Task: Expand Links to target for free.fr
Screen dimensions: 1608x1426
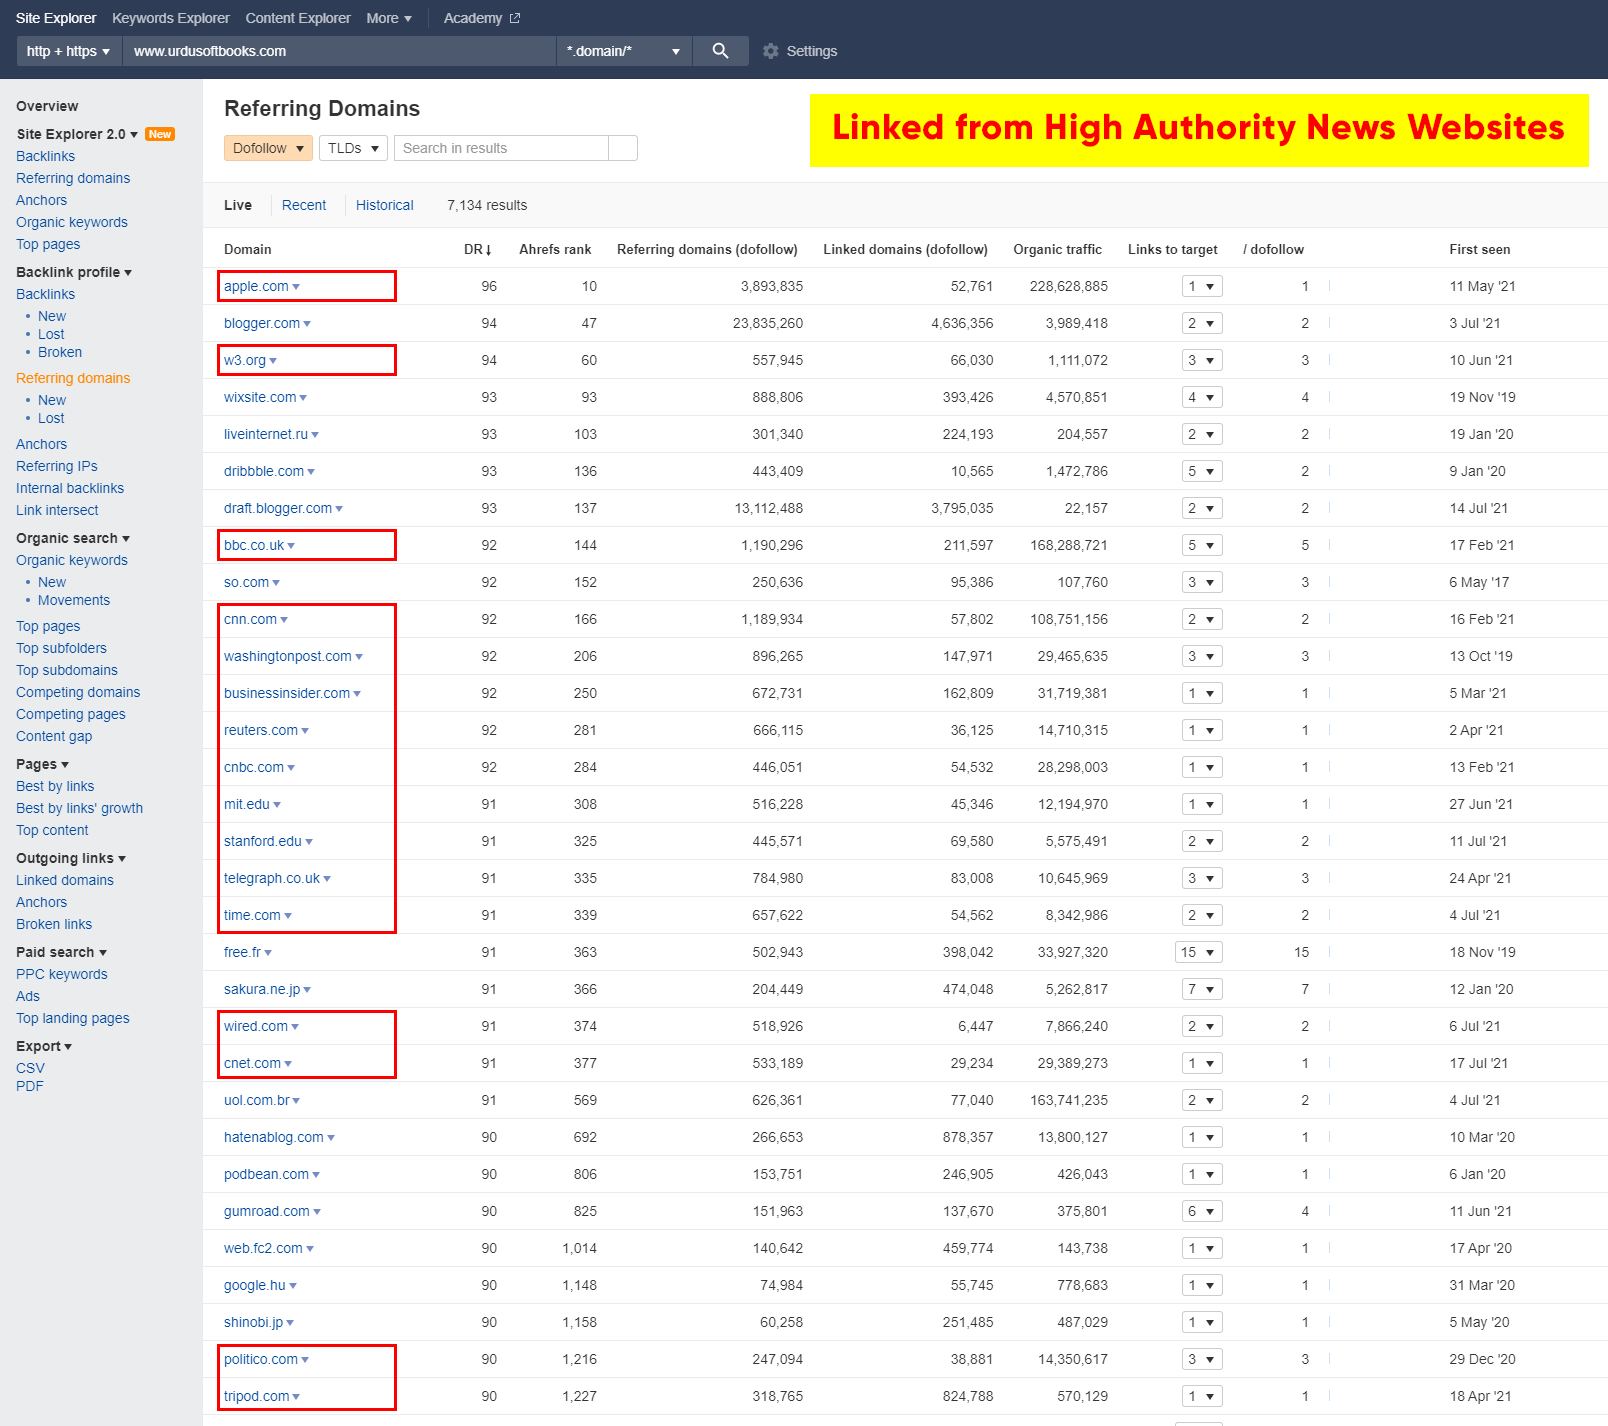Action: 1198,952
